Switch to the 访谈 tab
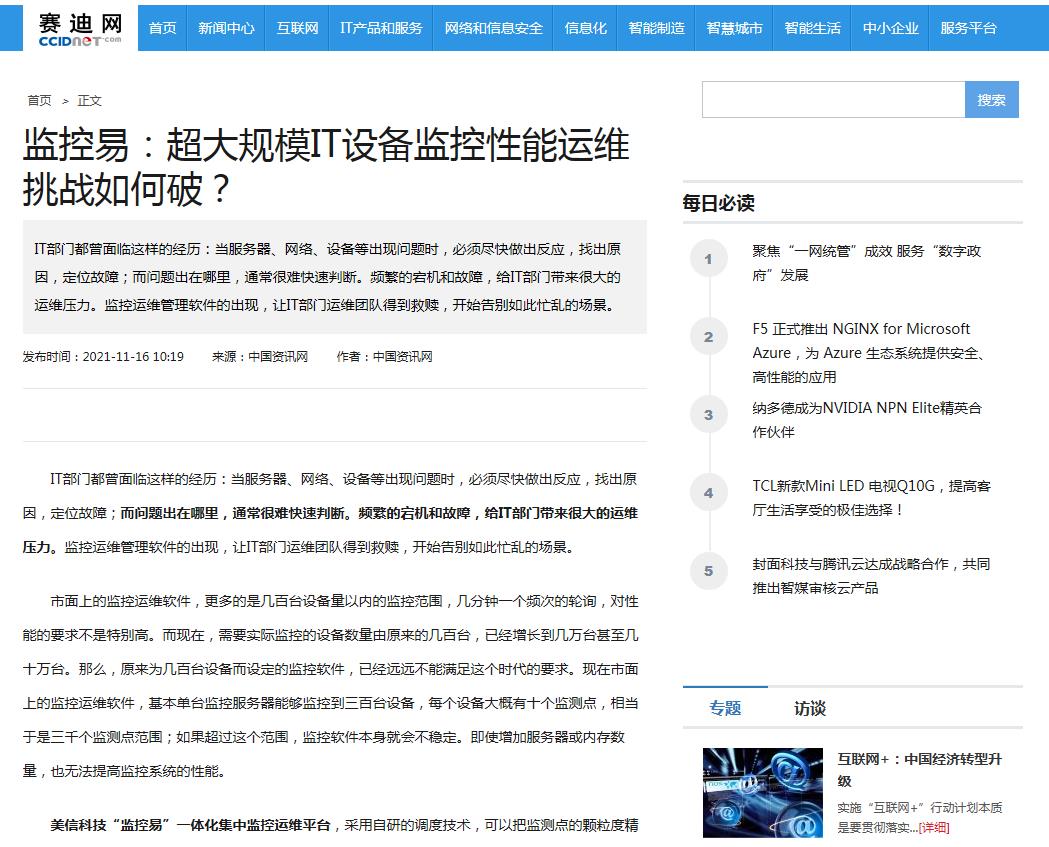 click(x=809, y=708)
